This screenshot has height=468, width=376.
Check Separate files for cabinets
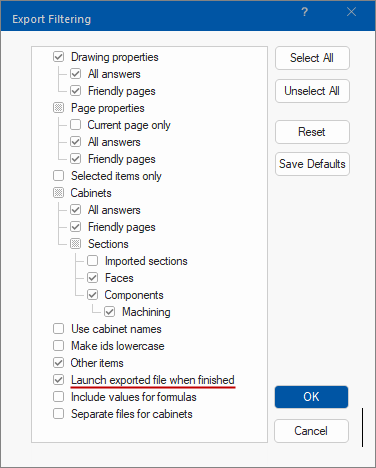tap(59, 414)
